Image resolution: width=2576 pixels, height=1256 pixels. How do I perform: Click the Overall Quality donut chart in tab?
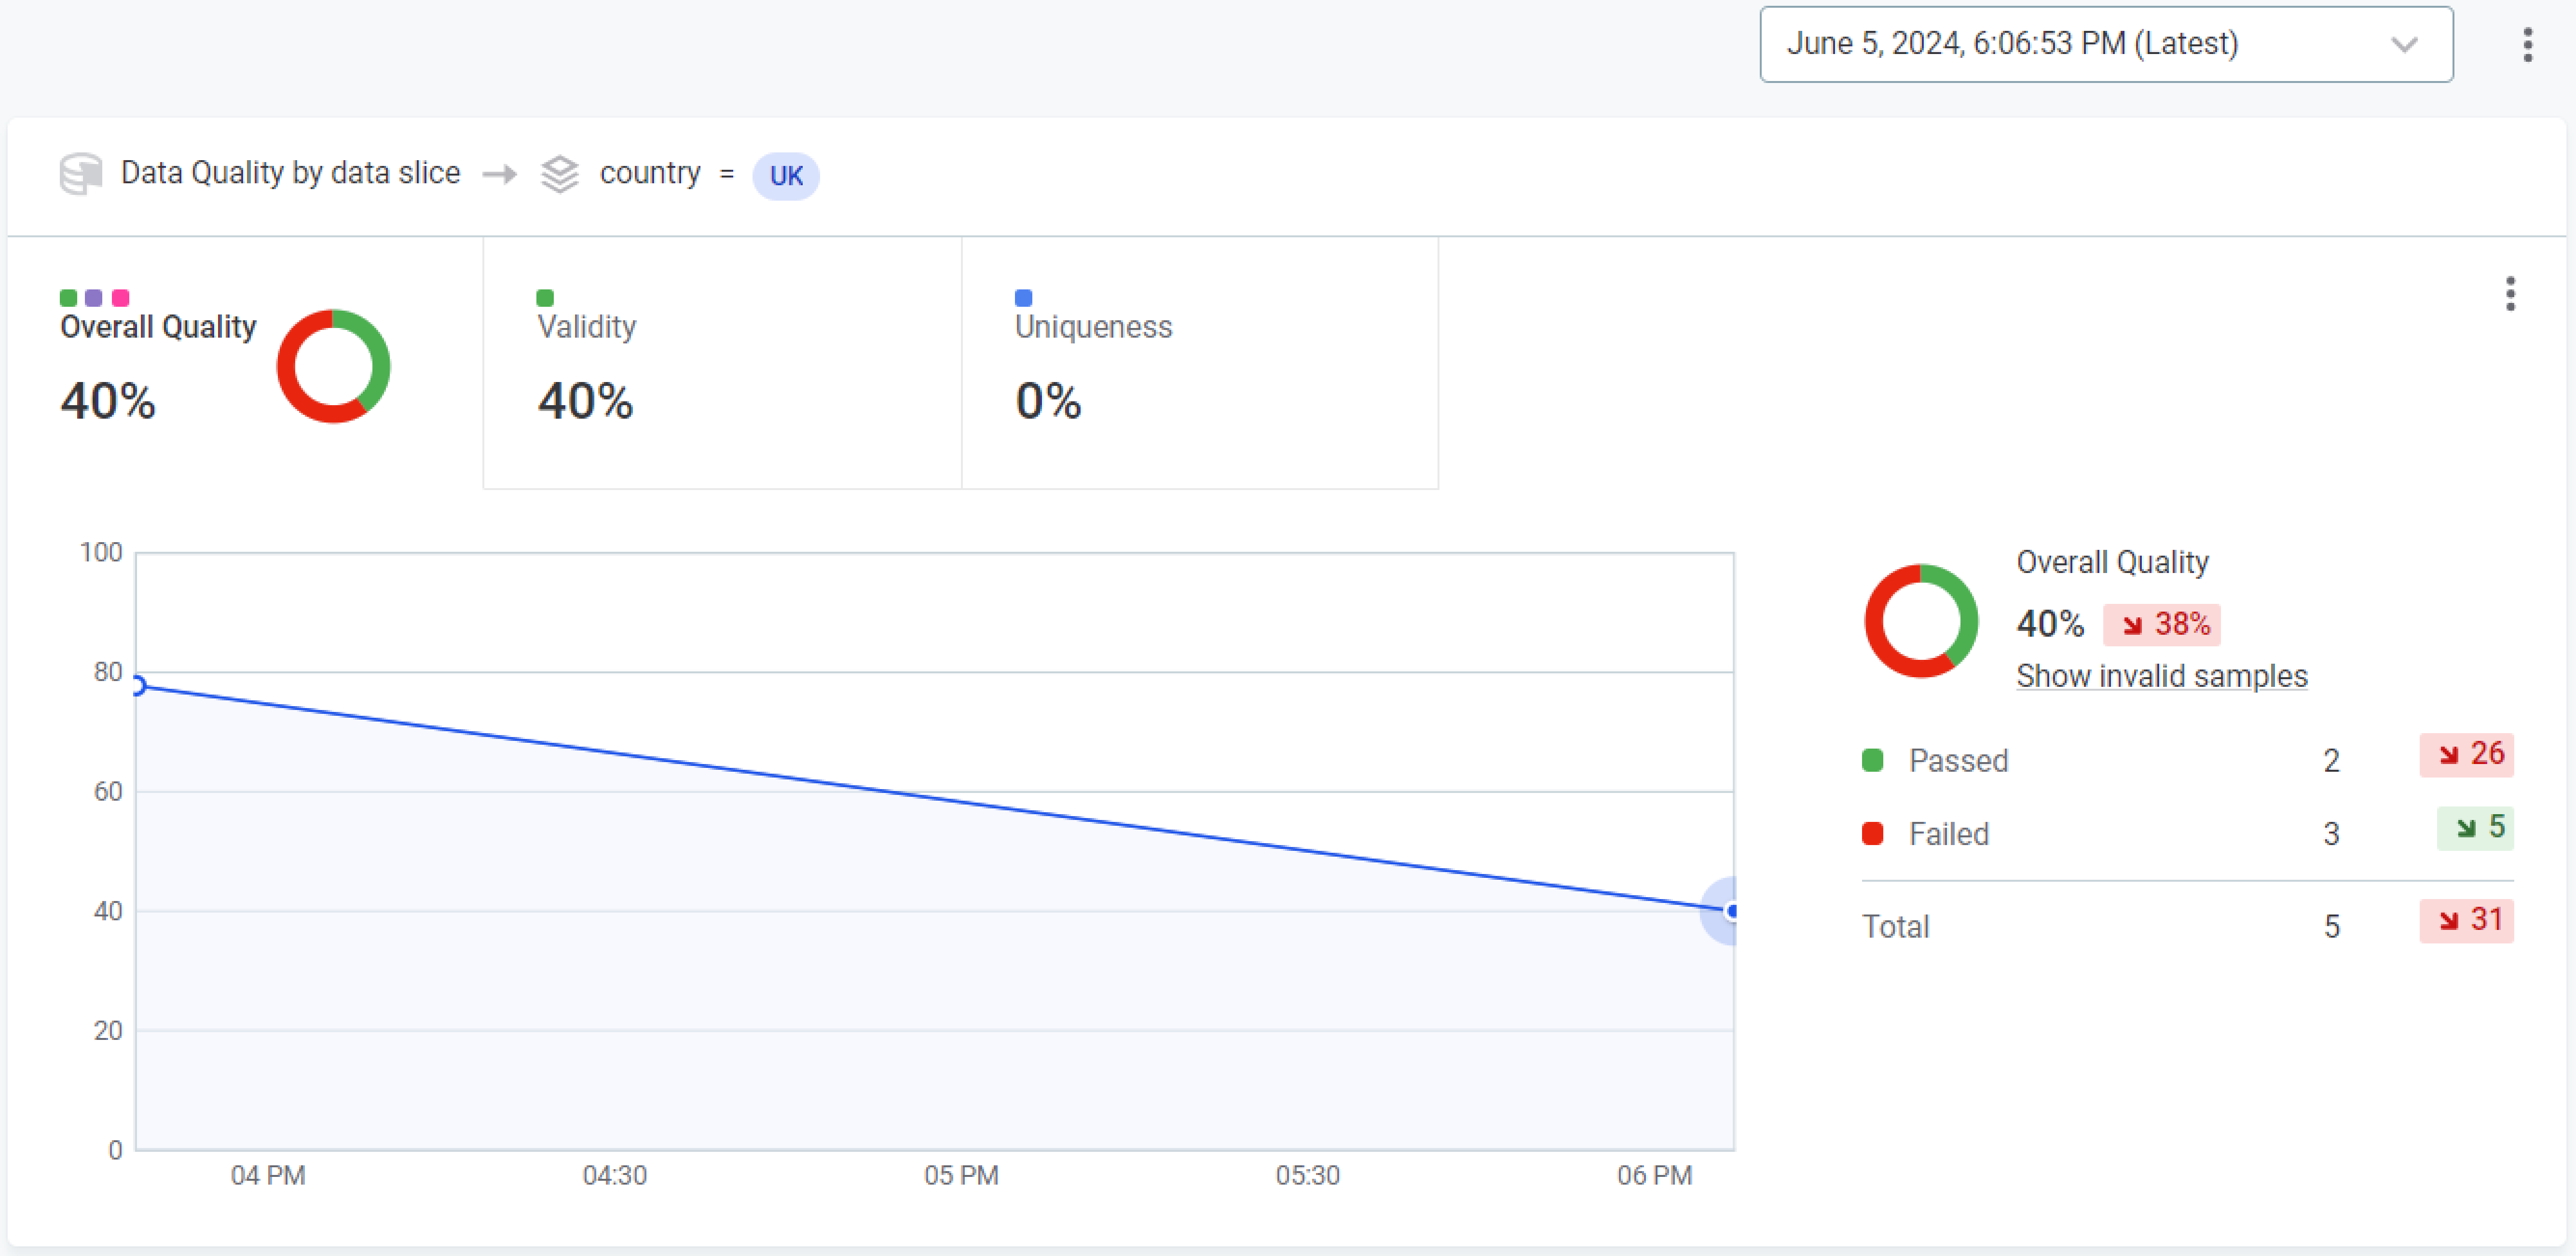pos(333,366)
